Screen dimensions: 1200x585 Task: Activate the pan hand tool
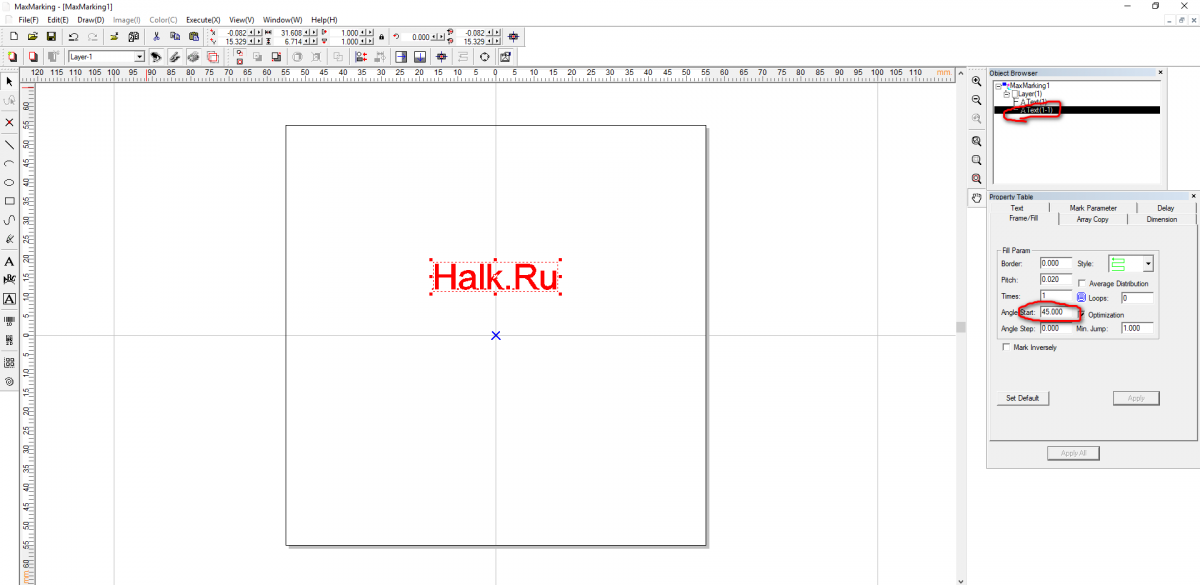point(976,198)
